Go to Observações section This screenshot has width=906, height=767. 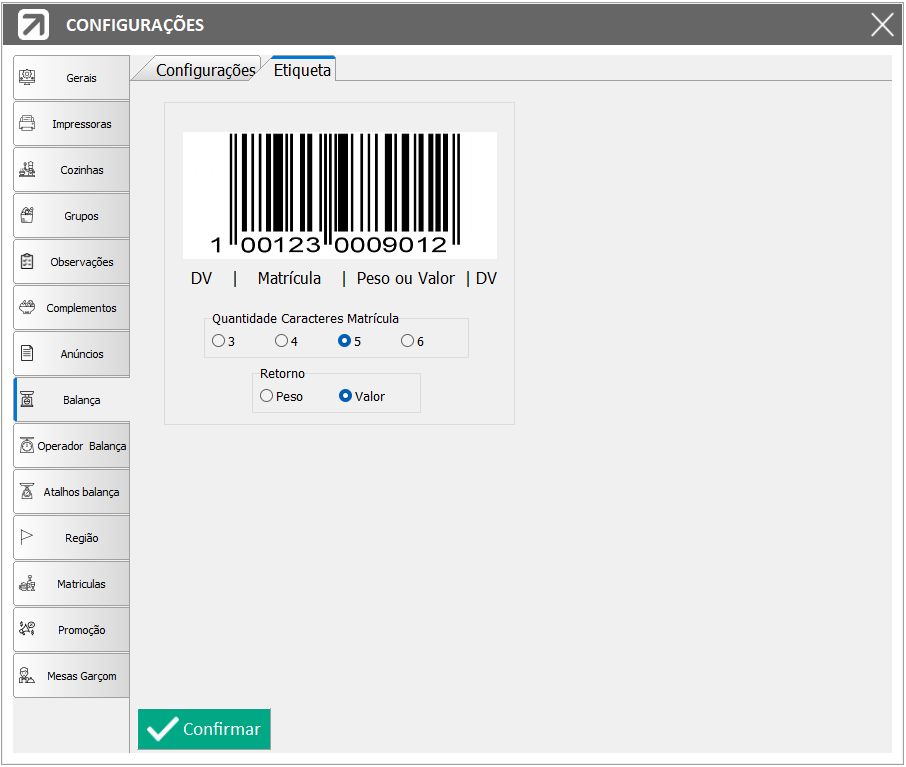tap(72, 262)
